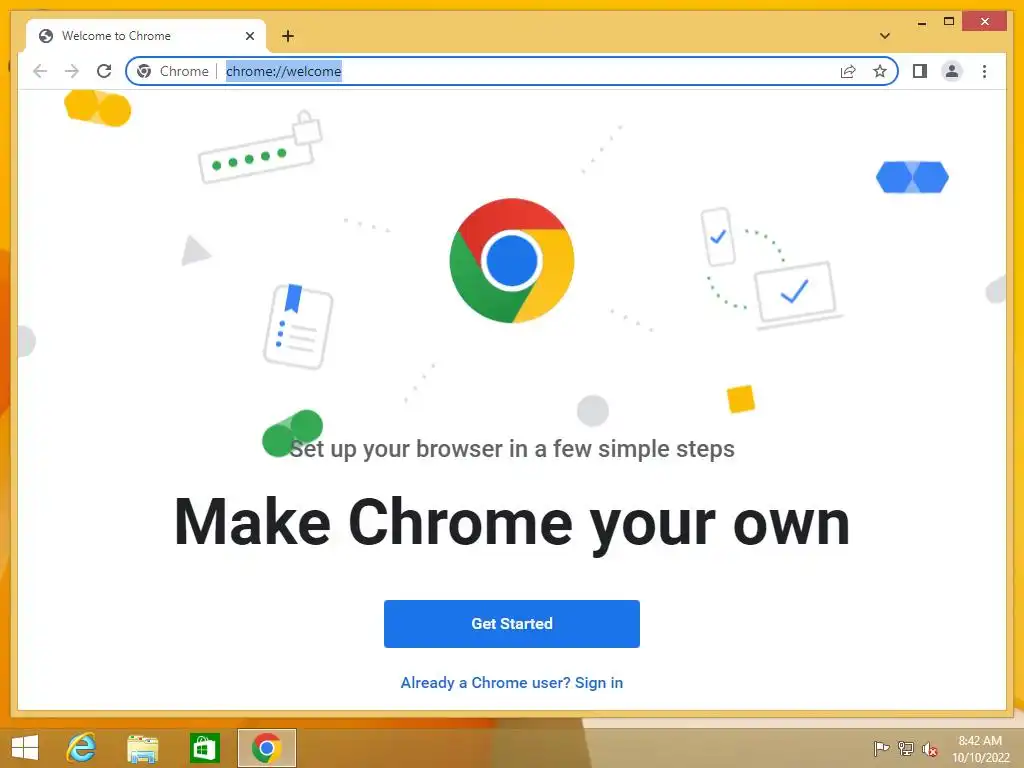This screenshot has width=1024, height=768.
Task: Launch Internet Explorer from the taskbar
Action: click(x=81, y=748)
